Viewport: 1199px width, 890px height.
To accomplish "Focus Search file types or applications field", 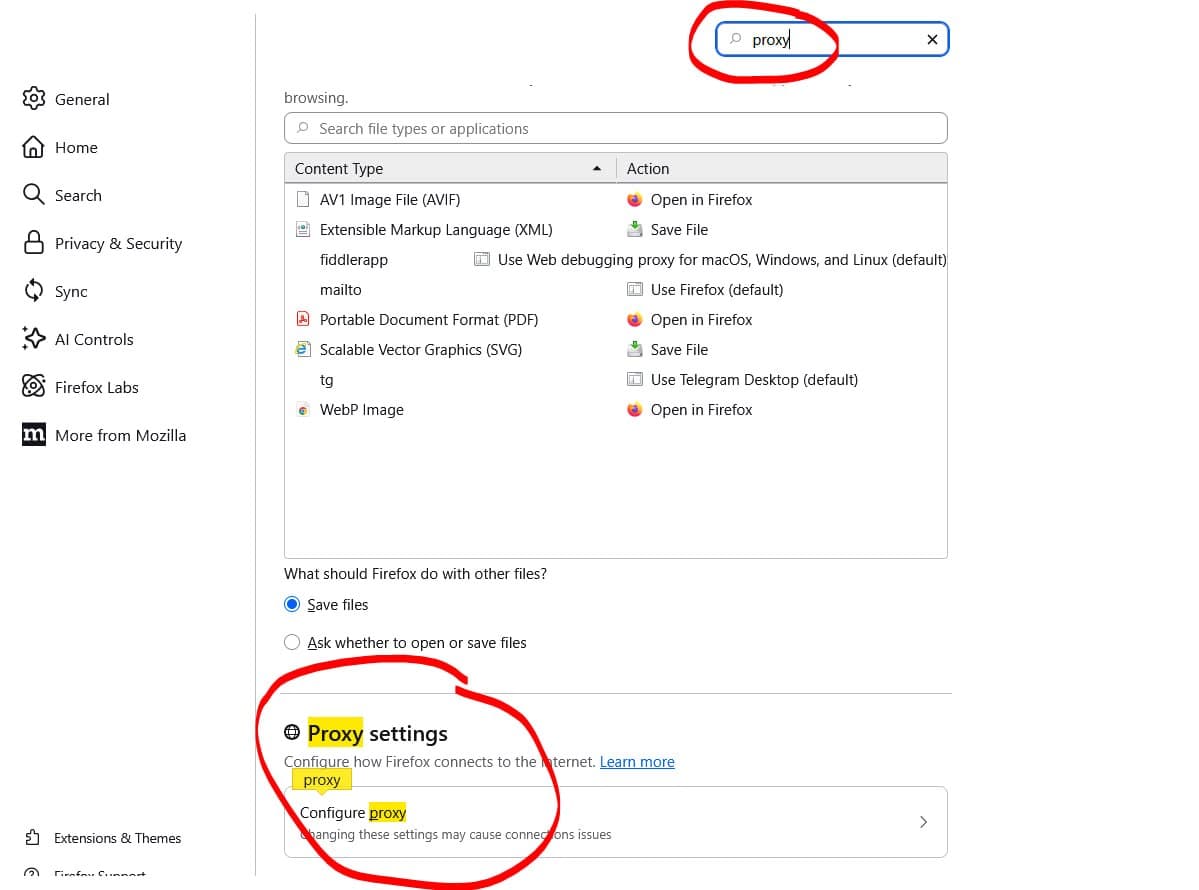I will pyautogui.click(x=616, y=128).
